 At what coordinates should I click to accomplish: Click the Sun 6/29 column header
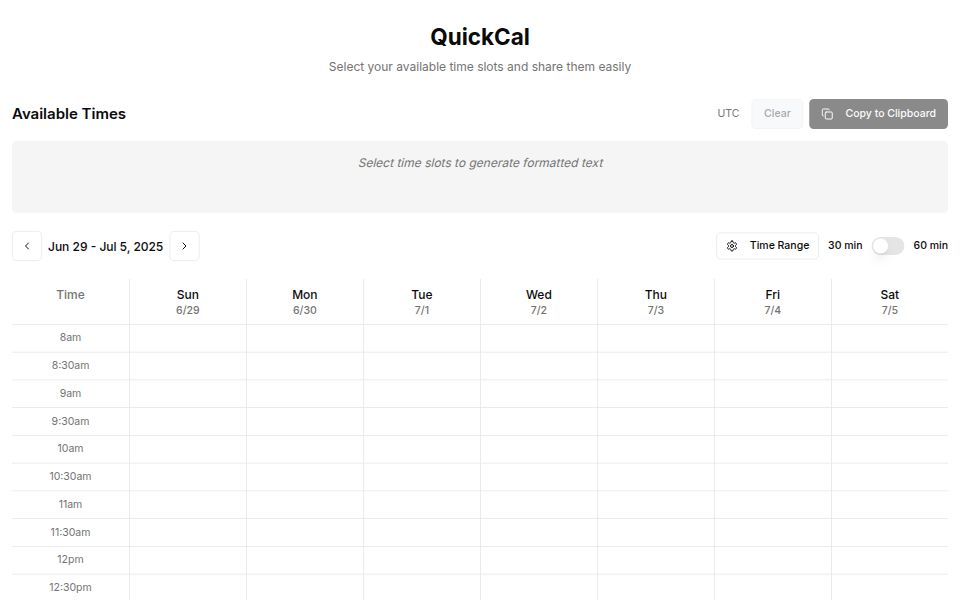pos(187,301)
